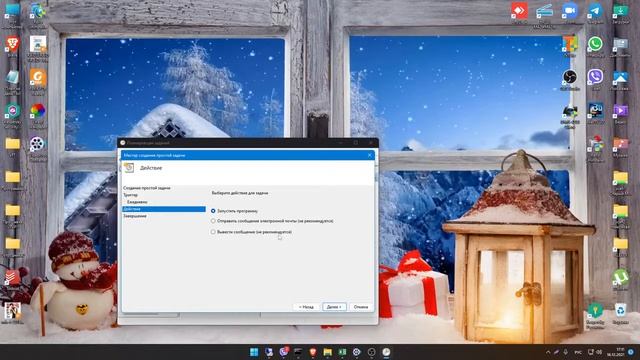The image size is (640, 360).
Task: Go to the 'Завершение' wizard step
Action: tap(135, 216)
